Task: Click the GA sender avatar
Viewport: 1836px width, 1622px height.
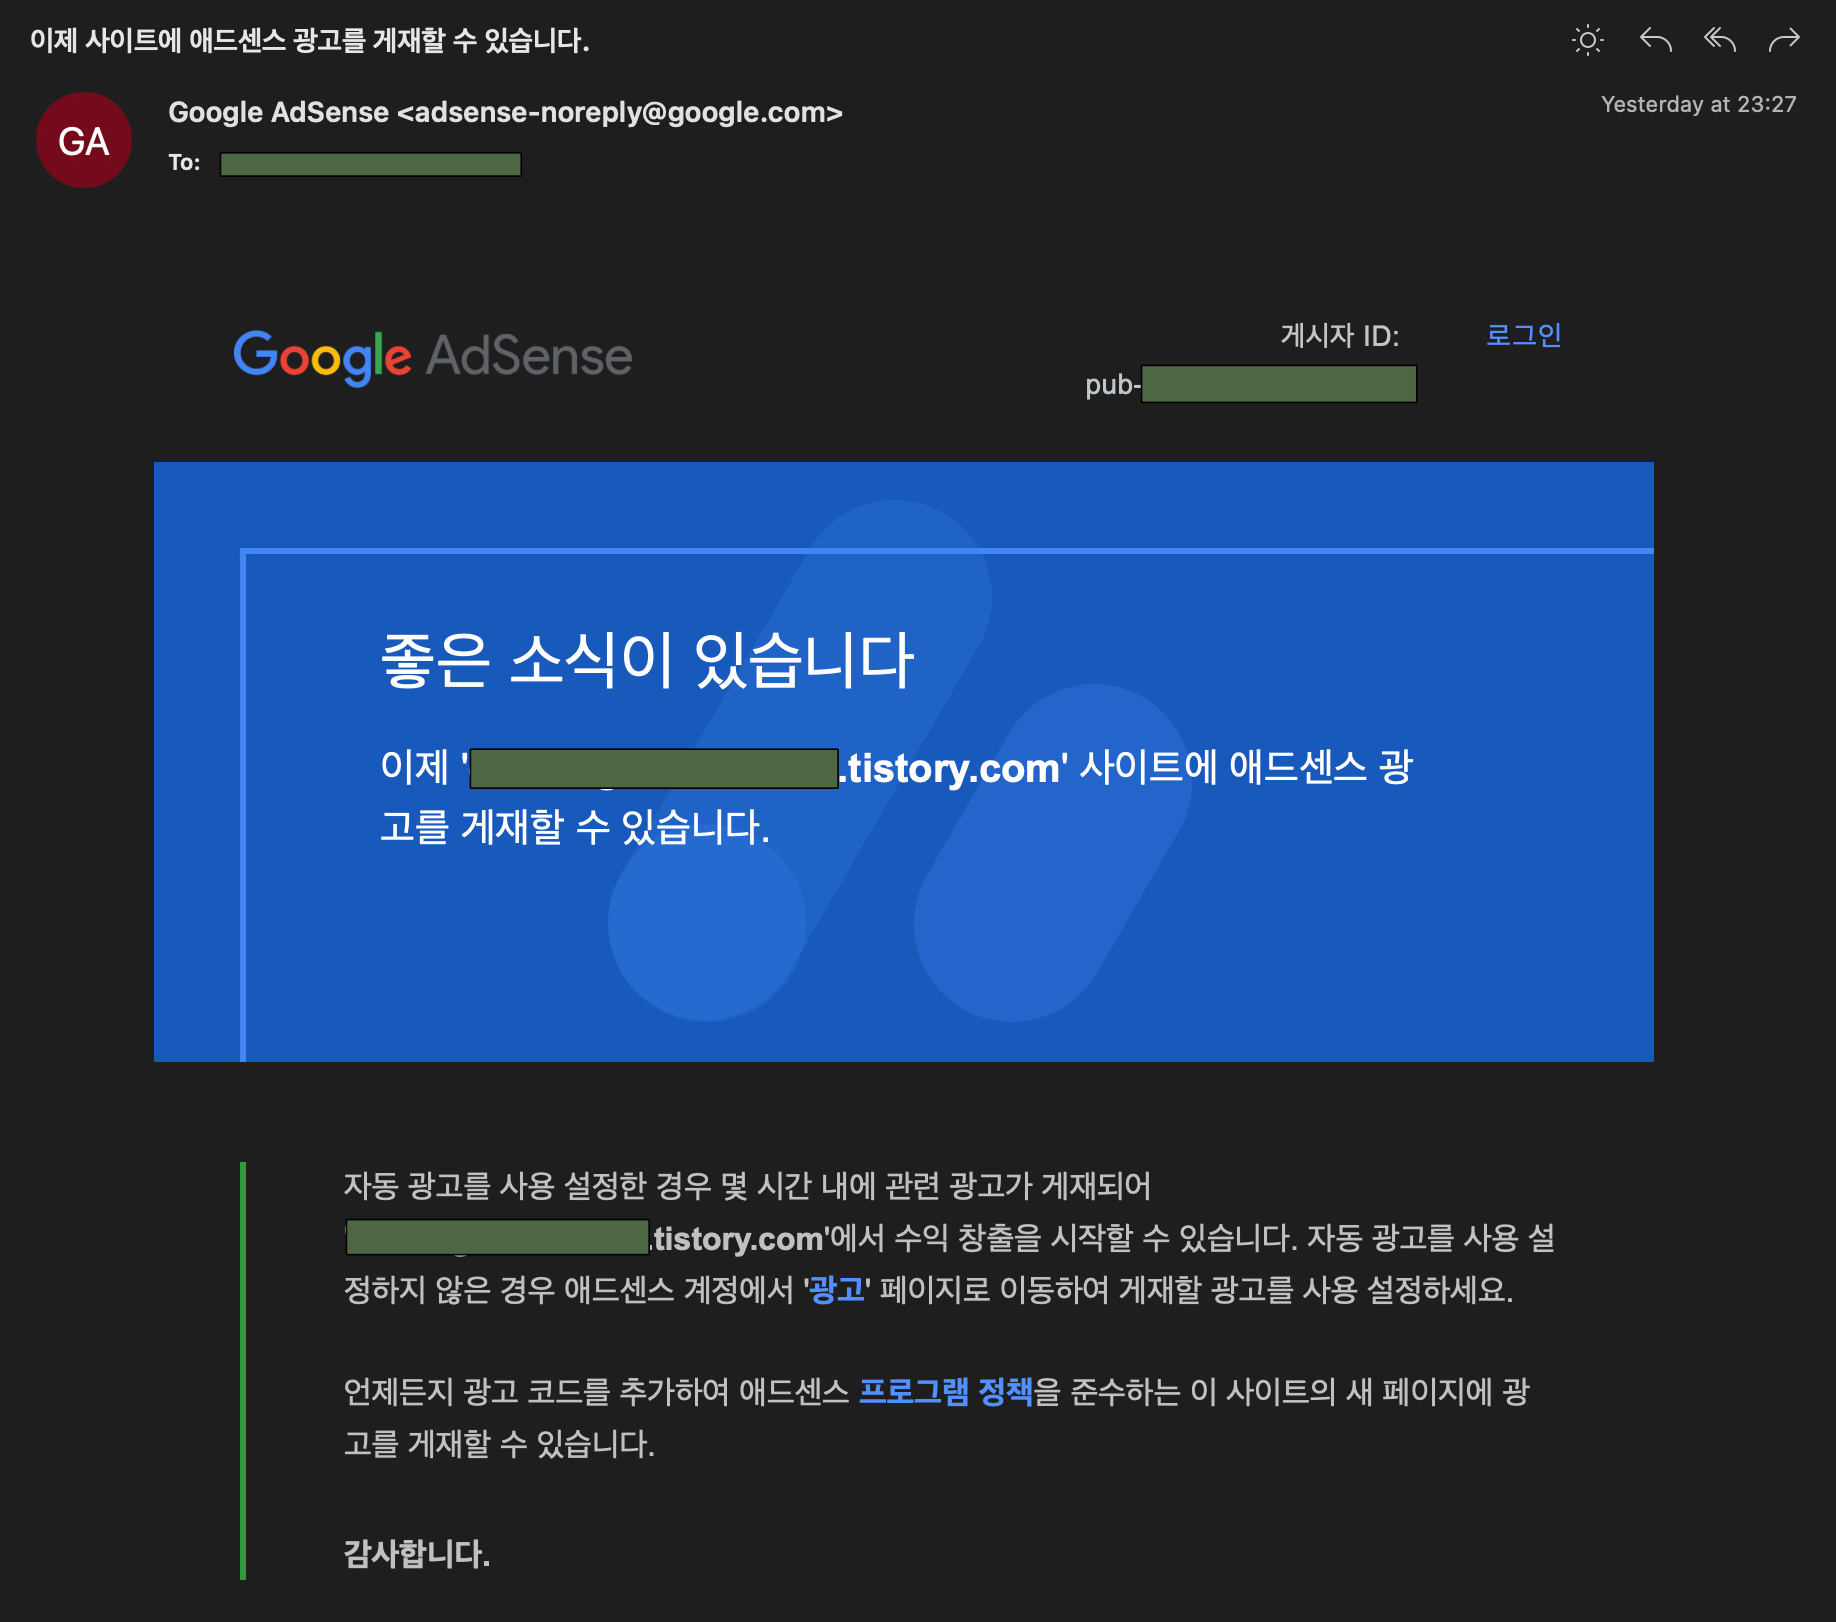Action: 84,140
